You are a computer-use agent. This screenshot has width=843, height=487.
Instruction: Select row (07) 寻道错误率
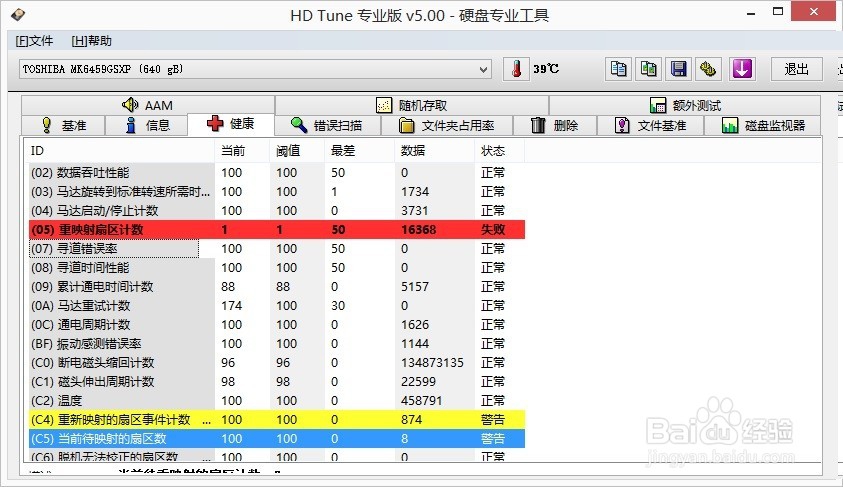point(277,248)
